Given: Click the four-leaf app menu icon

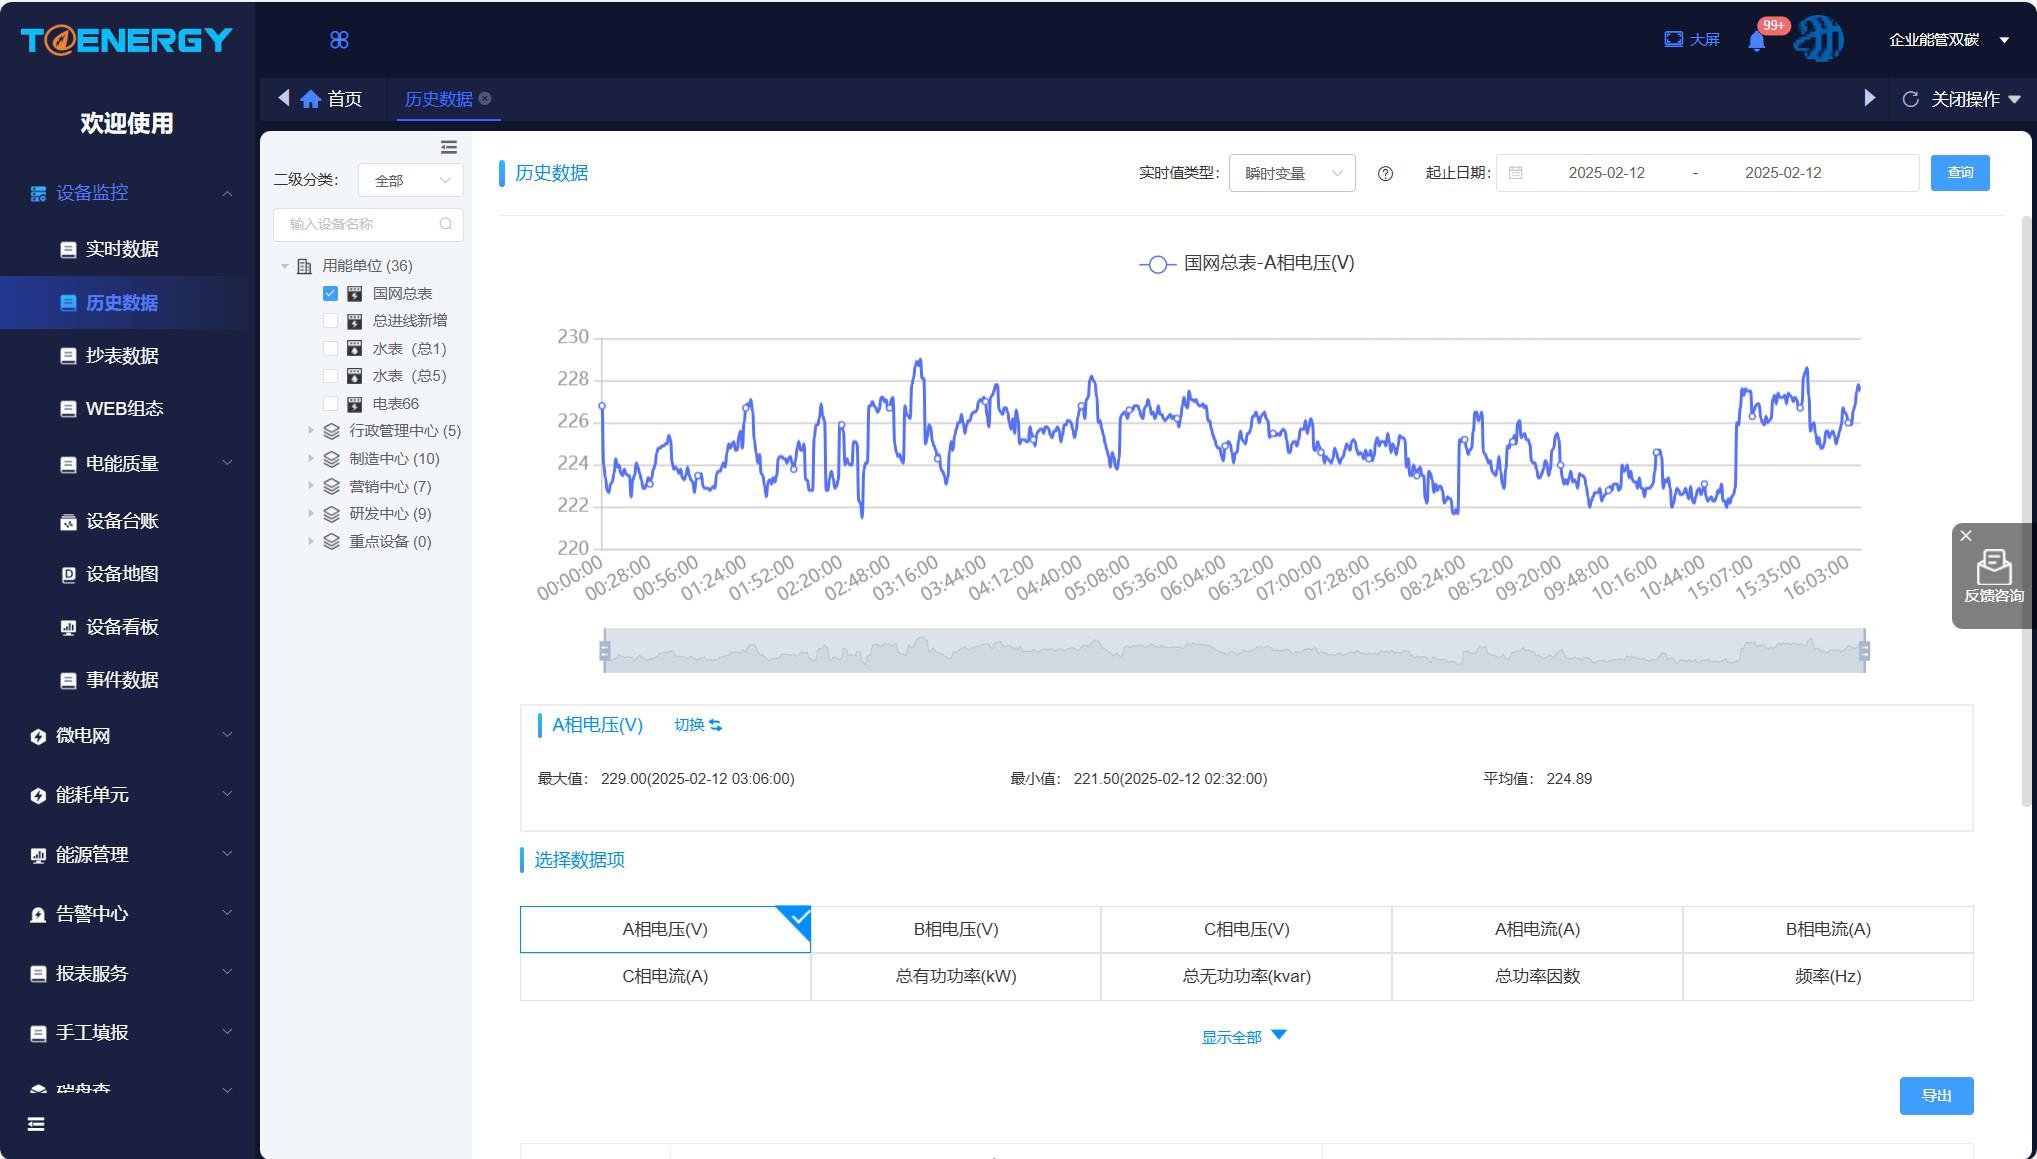Looking at the screenshot, I should tap(339, 40).
